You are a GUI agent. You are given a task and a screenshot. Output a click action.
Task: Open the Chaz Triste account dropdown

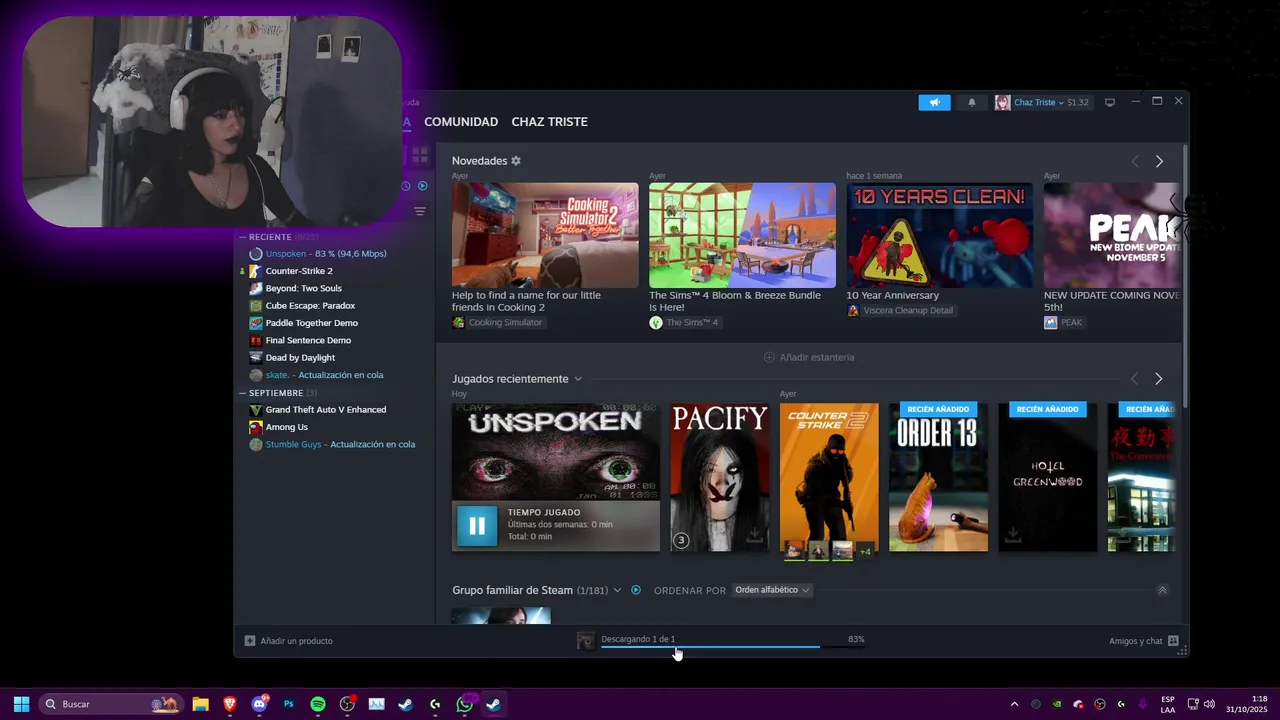pyautogui.click(x=1041, y=102)
